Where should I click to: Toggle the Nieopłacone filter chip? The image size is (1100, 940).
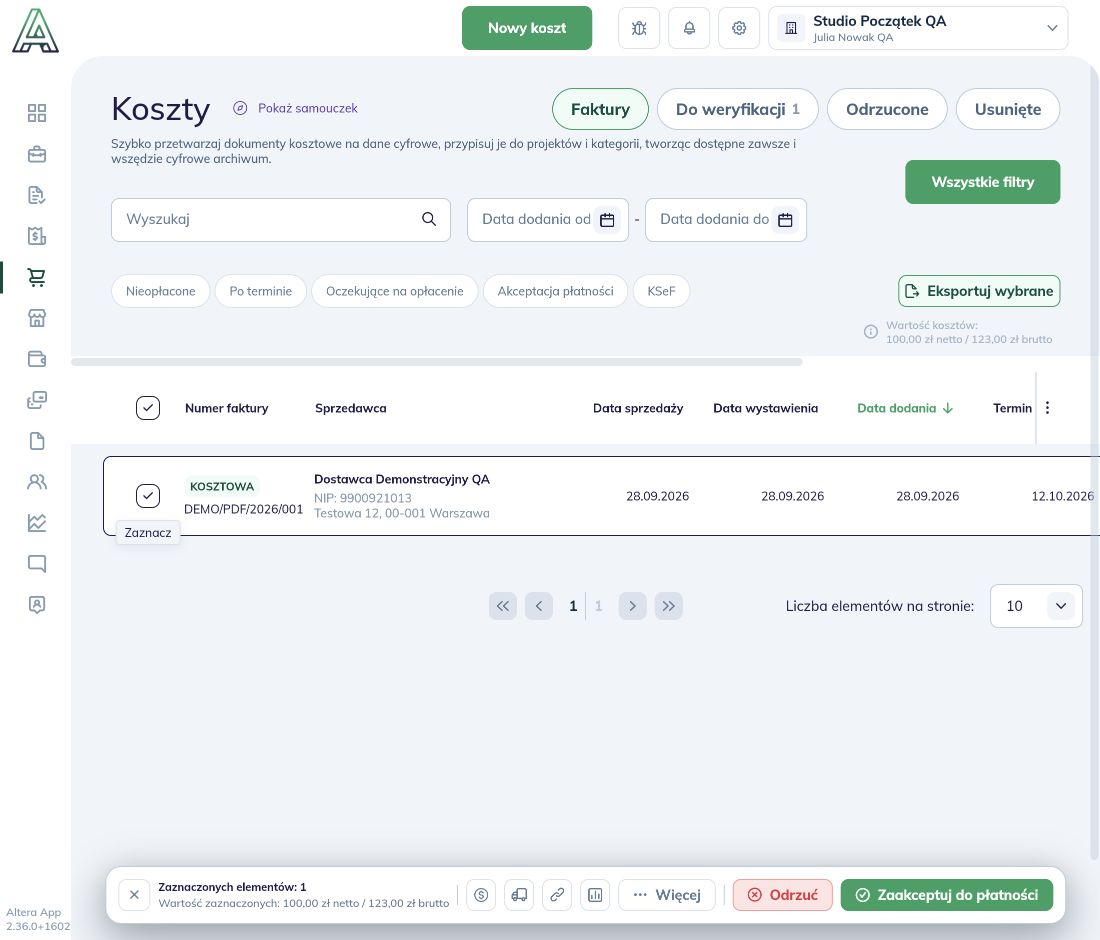(x=161, y=291)
